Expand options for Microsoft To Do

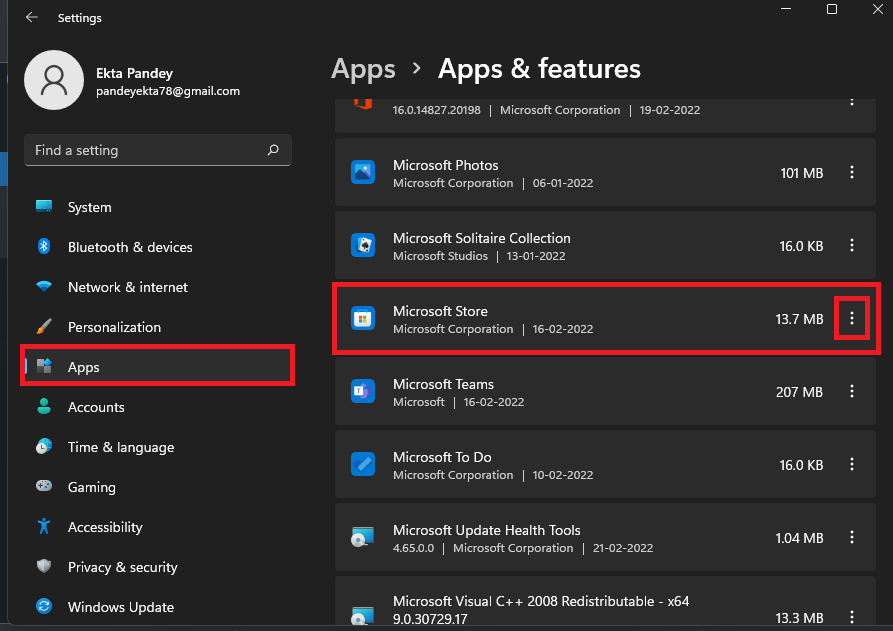coord(852,465)
